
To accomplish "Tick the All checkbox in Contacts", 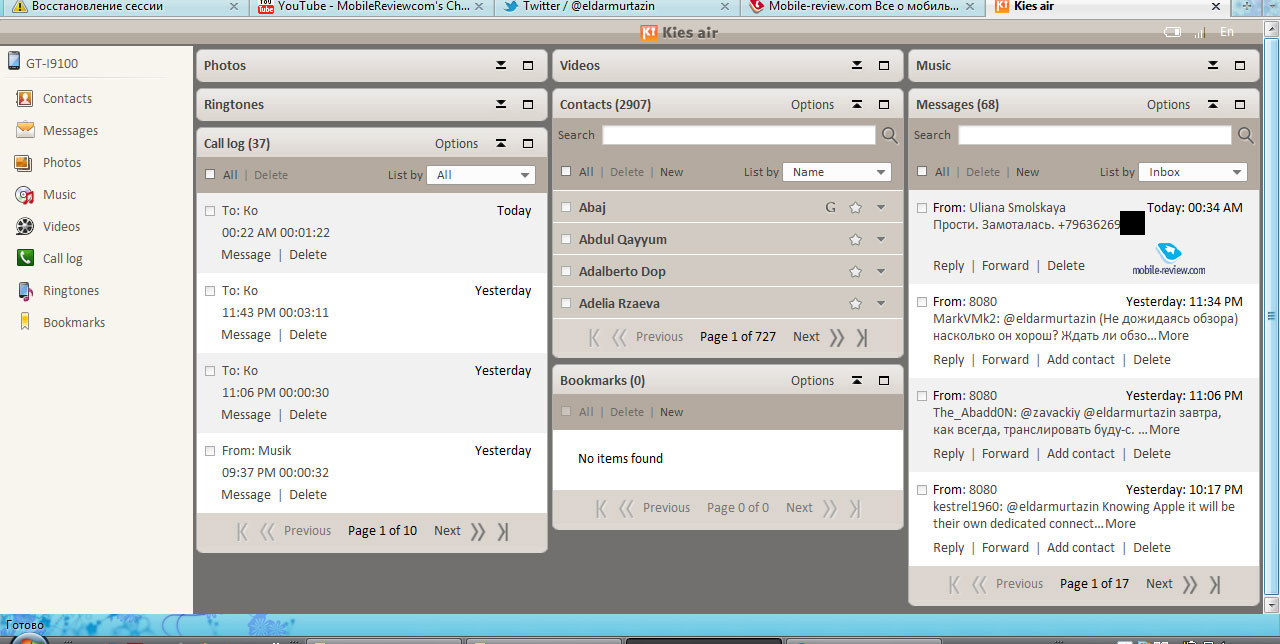I will tap(566, 171).
